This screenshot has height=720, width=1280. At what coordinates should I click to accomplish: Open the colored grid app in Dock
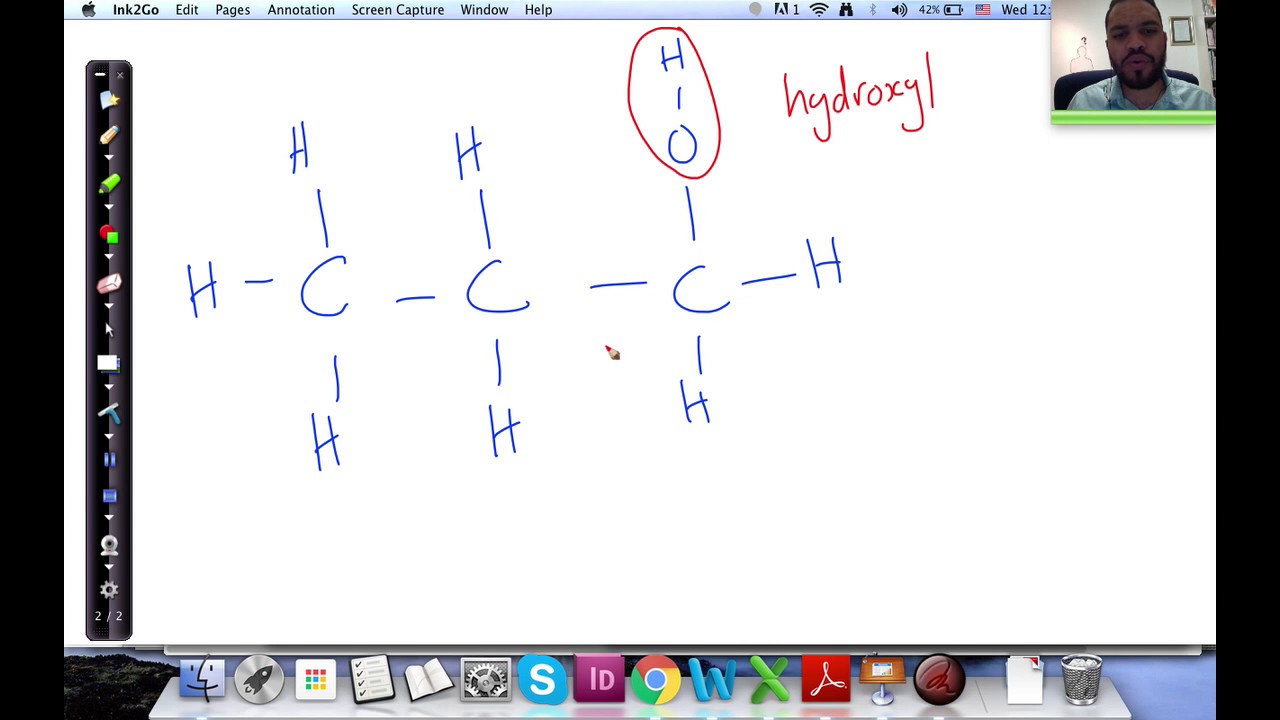click(x=315, y=680)
